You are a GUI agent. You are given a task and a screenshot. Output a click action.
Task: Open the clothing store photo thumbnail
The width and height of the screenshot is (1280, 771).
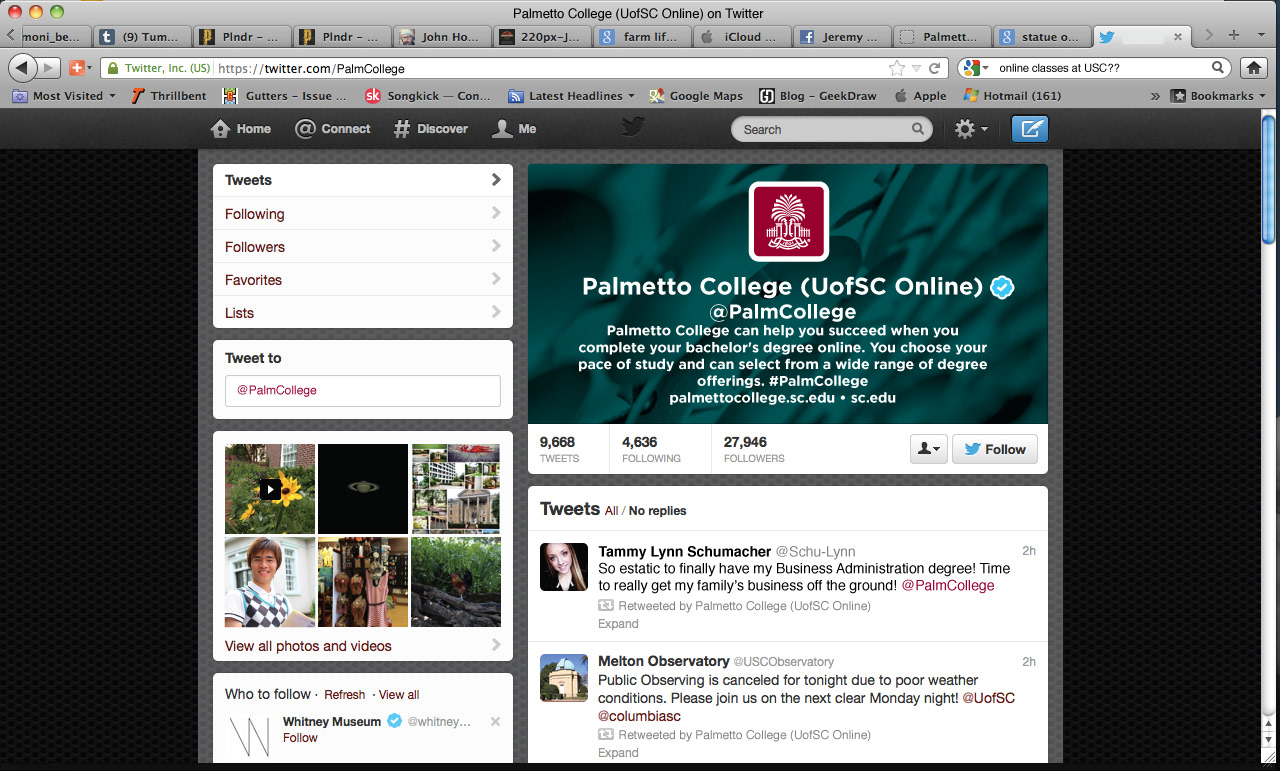[x=363, y=582]
